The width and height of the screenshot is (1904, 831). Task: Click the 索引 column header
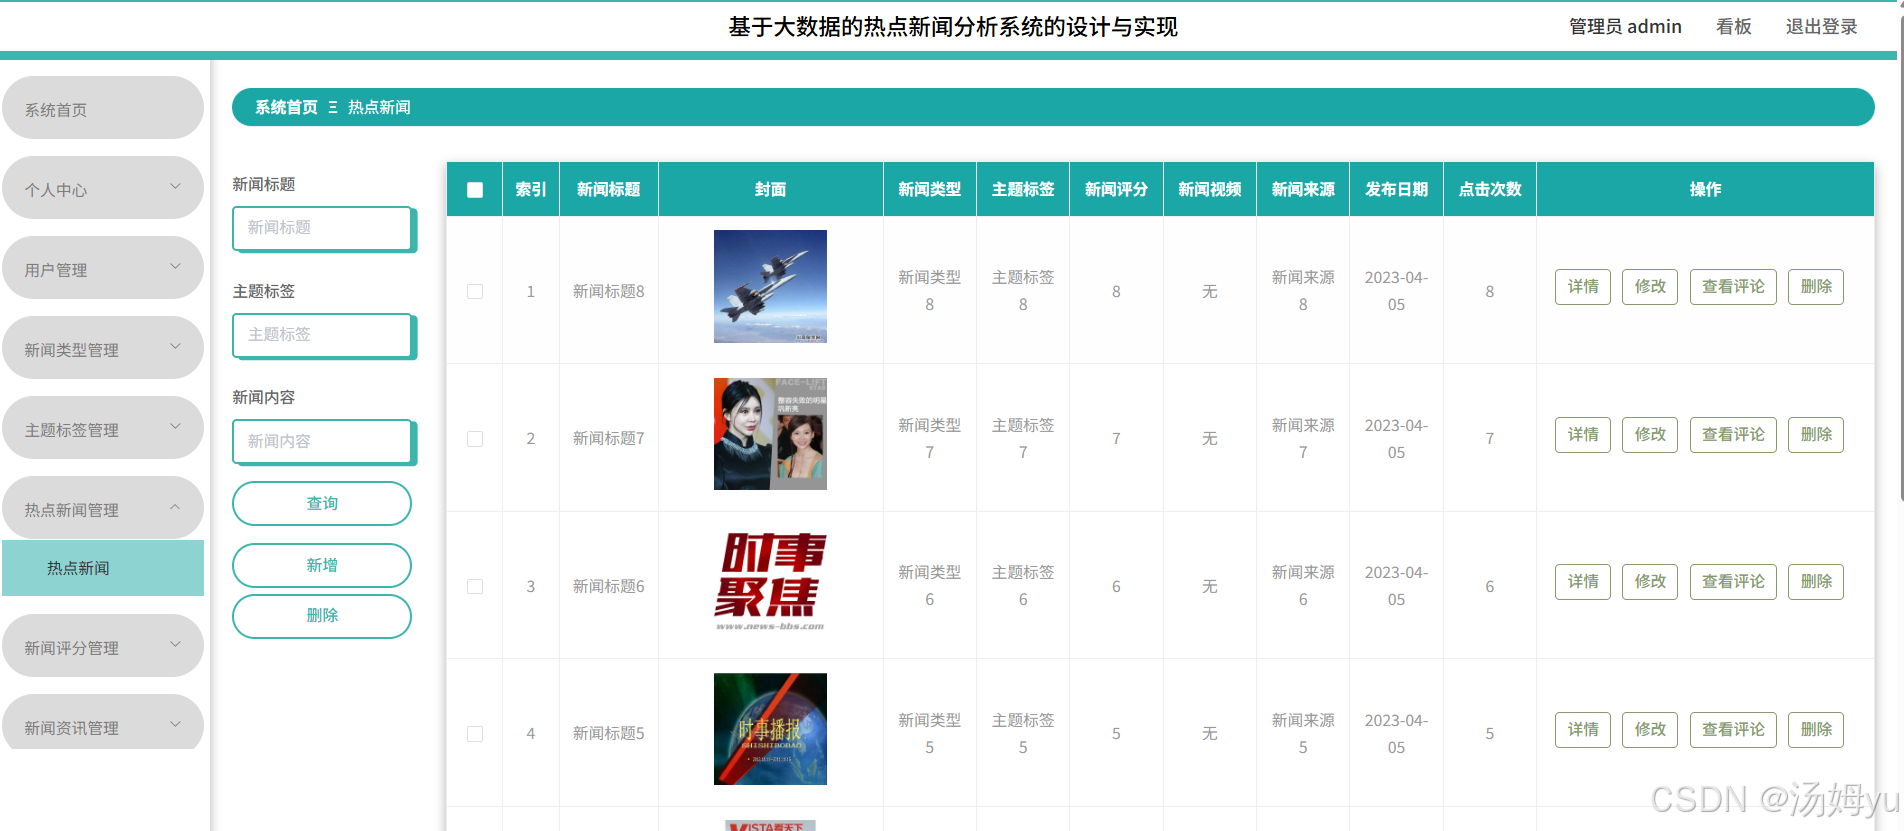(x=530, y=189)
